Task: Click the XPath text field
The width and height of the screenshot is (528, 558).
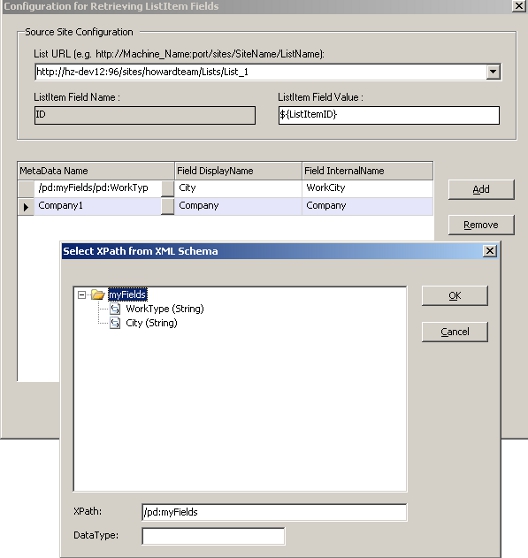Action: pos(274,512)
